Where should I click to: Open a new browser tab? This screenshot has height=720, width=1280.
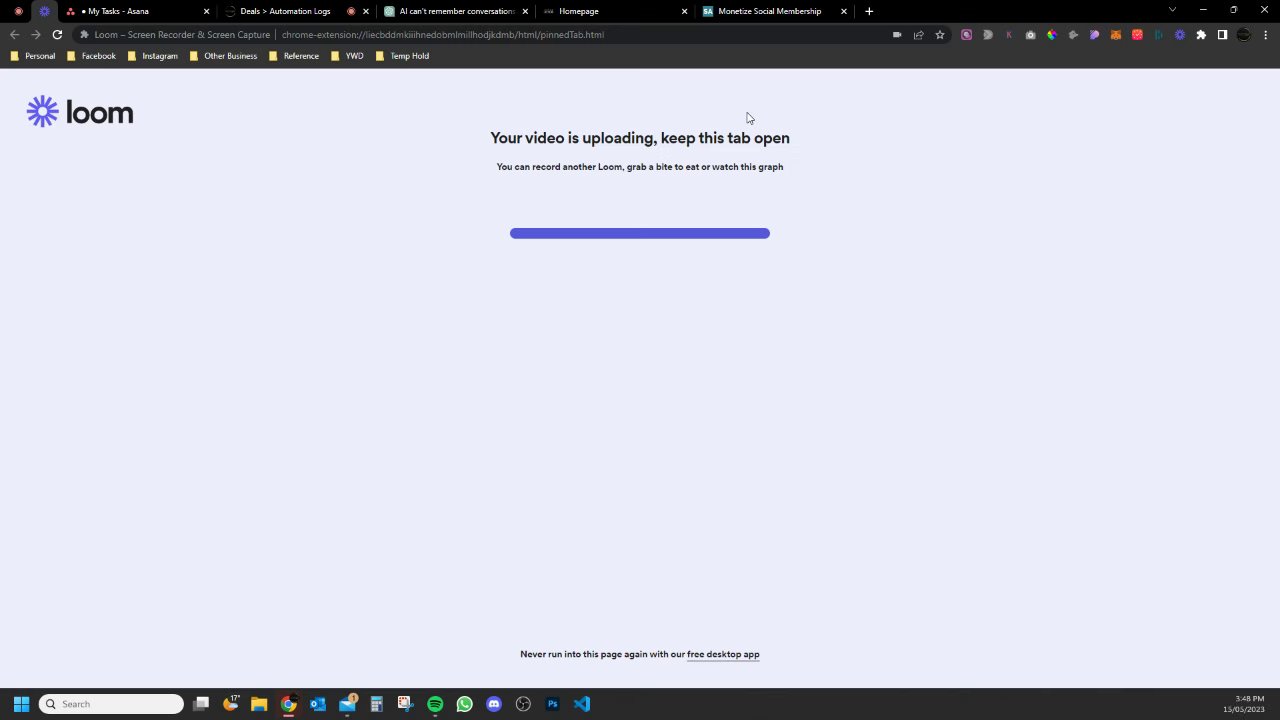[869, 11]
